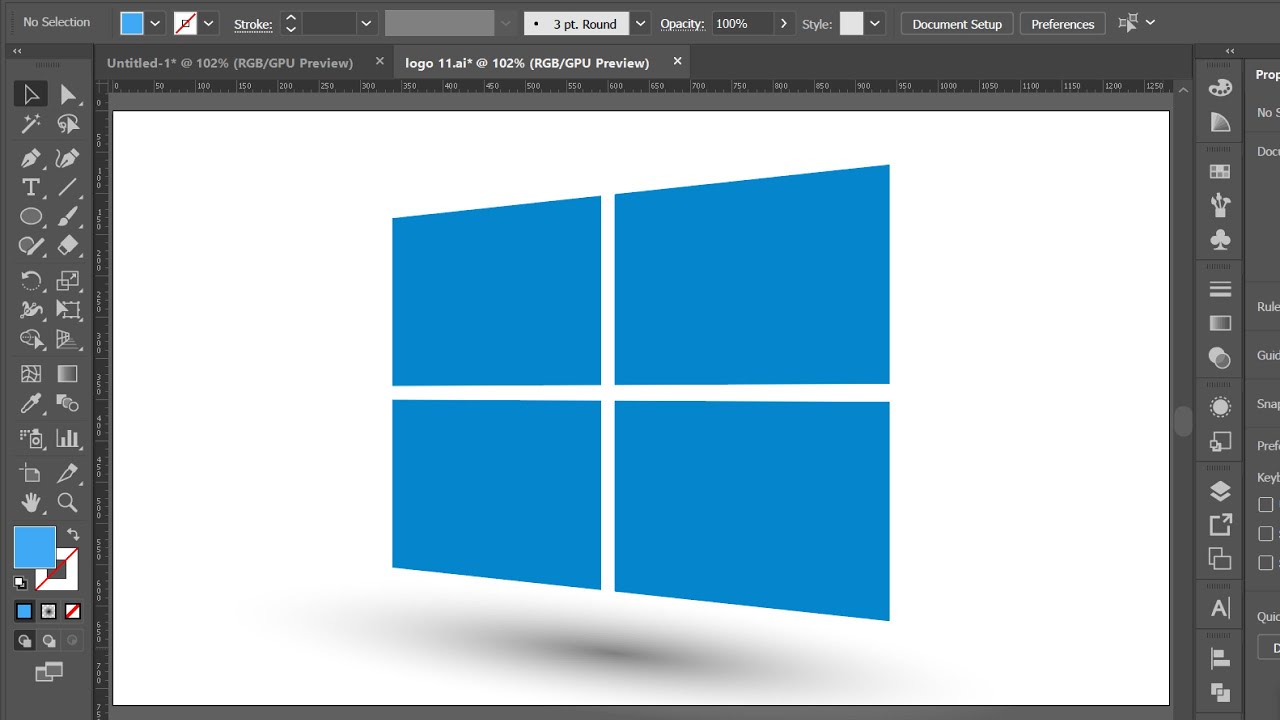Viewport: 1280px width, 720px height.
Task: Tick the first Keyboard Increment checkbox
Action: pos(1266,505)
